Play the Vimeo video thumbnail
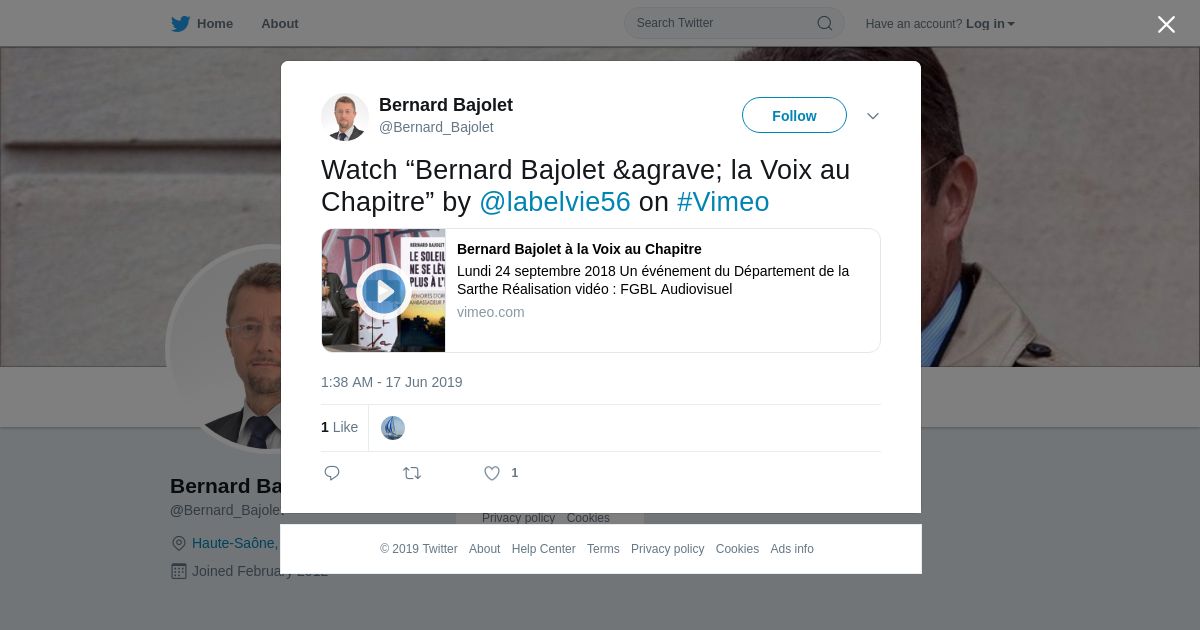 point(383,291)
